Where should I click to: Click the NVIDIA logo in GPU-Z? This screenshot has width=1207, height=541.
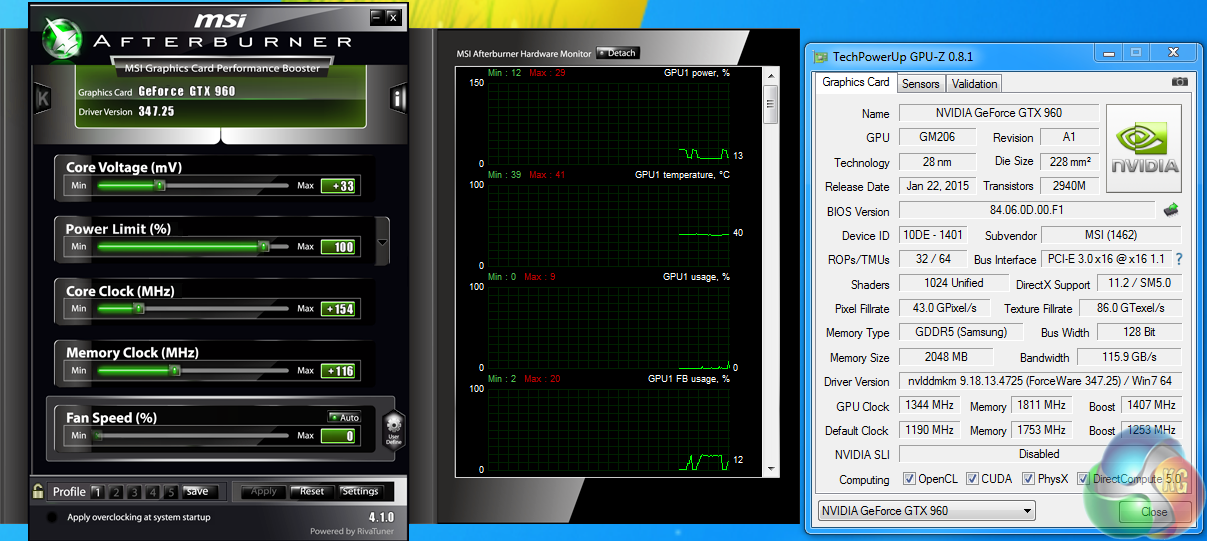[x=1143, y=148]
